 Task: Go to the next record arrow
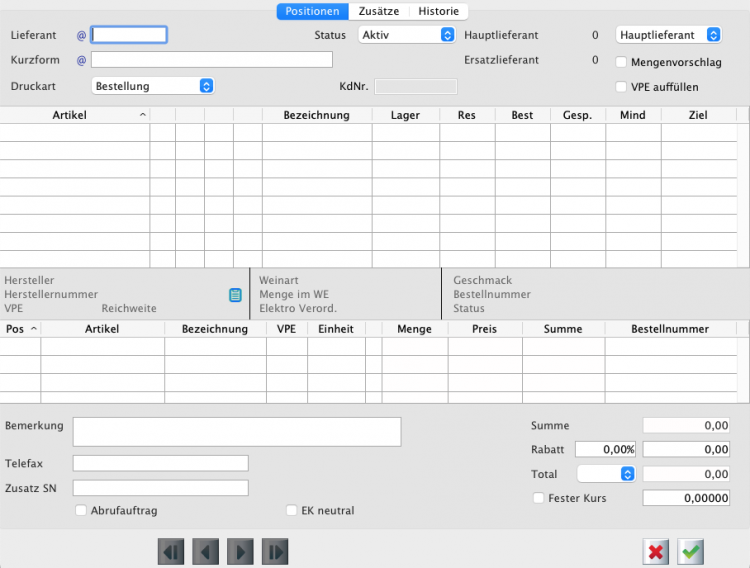tap(240, 552)
